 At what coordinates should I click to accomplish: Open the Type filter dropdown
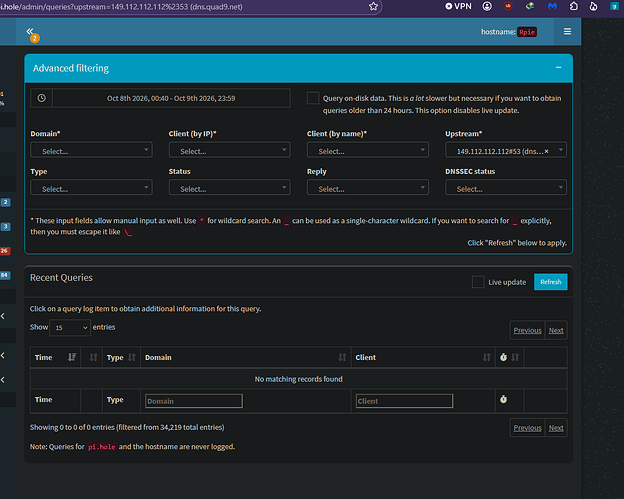point(91,187)
